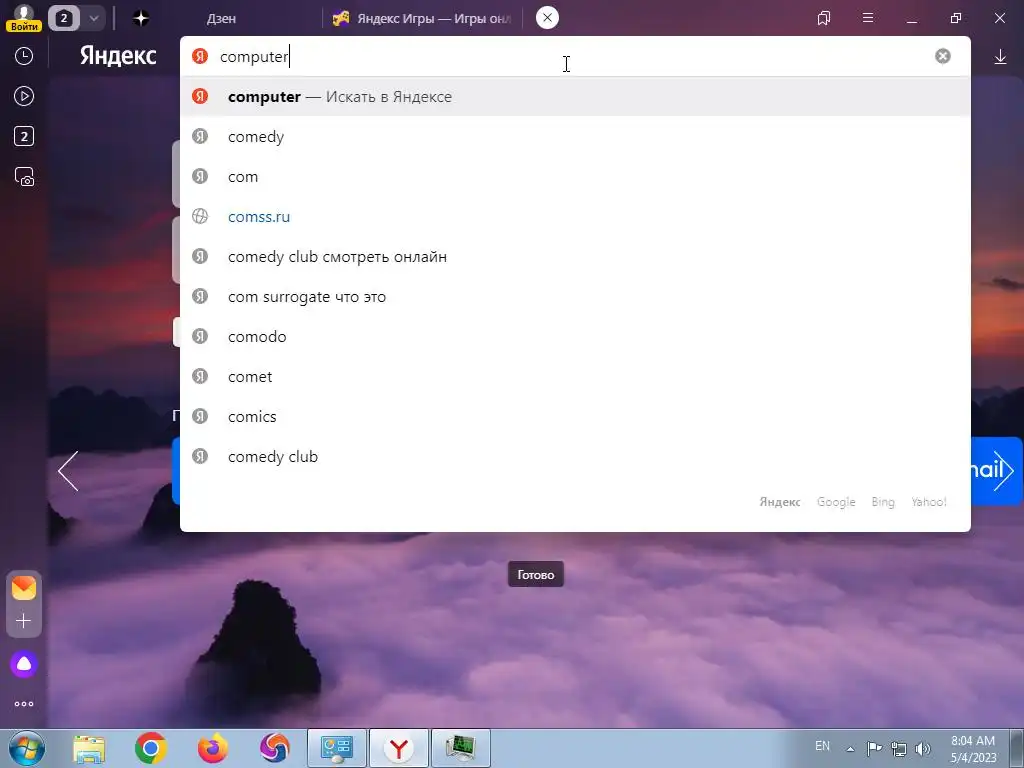The width and height of the screenshot is (1024, 768).
Task: Open the sidebar open-tabs counter icon
Action: coord(24,136)
